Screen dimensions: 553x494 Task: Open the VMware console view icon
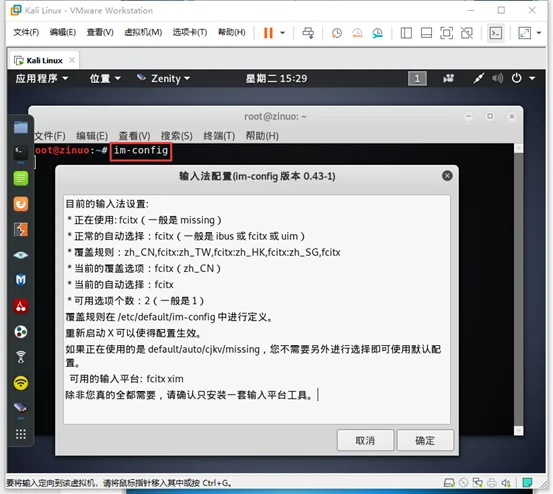(x=496, y=33)
